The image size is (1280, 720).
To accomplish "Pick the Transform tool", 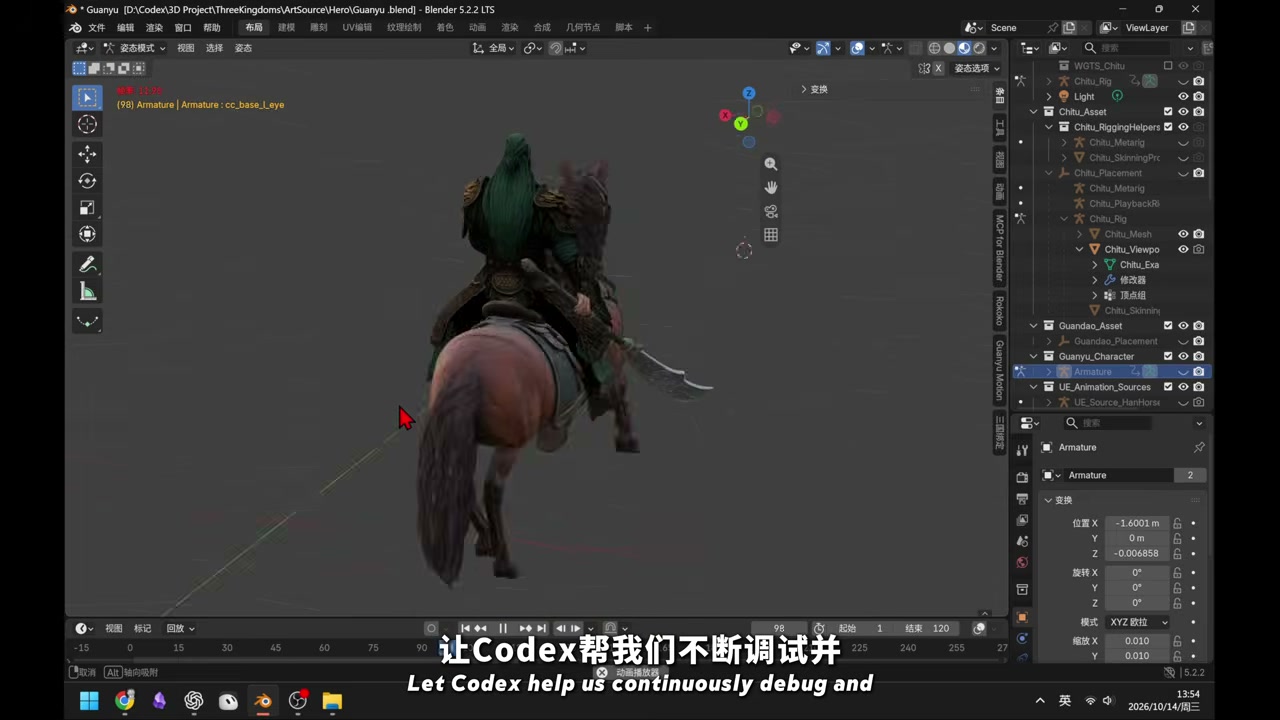I will [x=87, y=234].
